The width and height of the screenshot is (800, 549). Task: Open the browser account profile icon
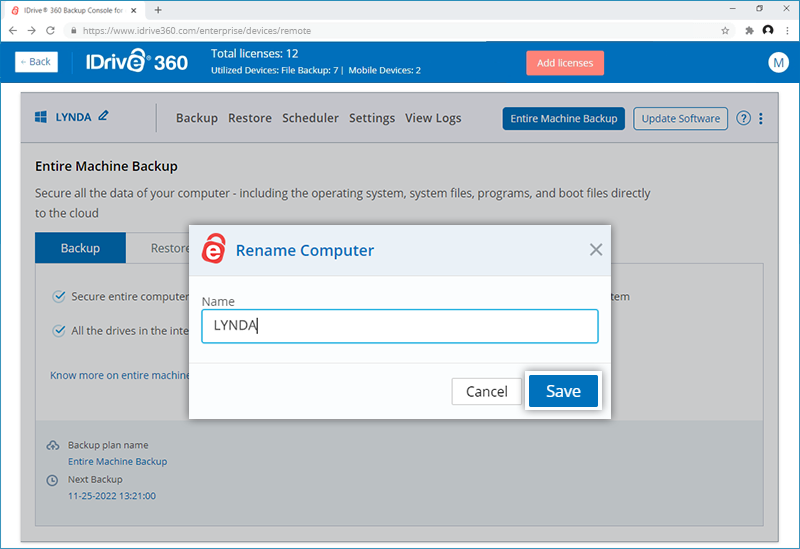(768, 31)
